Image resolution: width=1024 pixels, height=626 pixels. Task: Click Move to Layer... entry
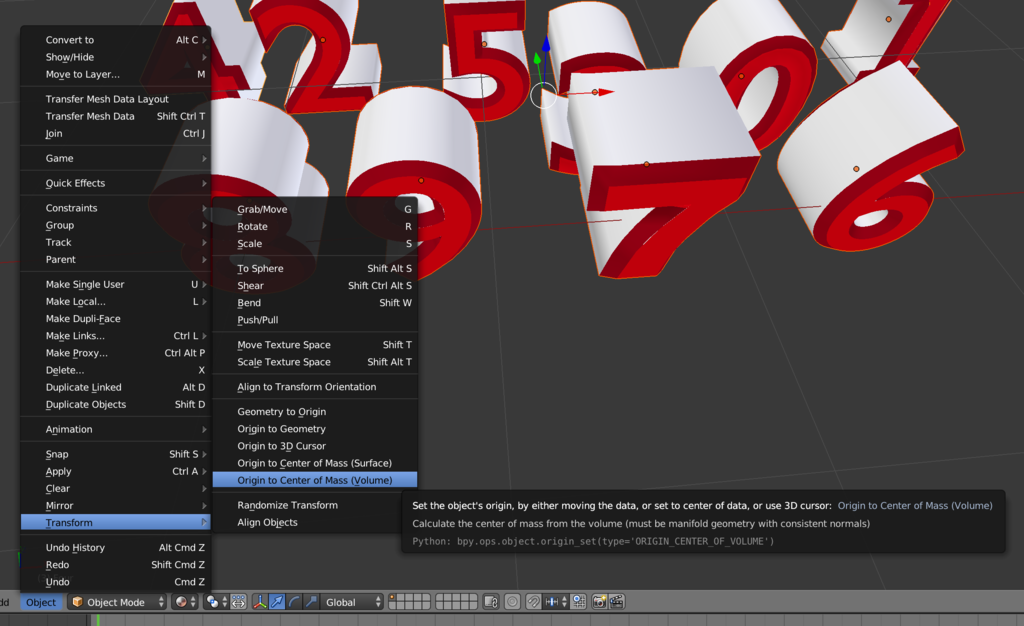click(116, 74)
